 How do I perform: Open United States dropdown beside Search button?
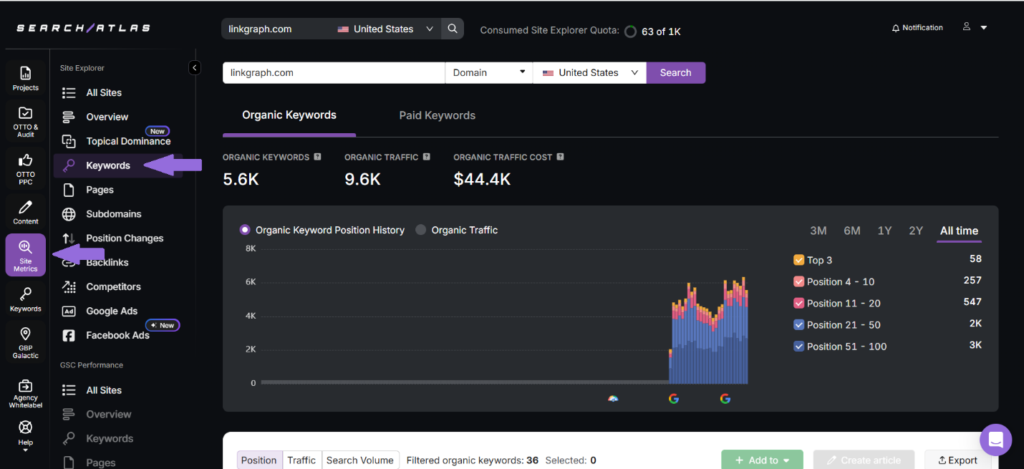point(590,73)
